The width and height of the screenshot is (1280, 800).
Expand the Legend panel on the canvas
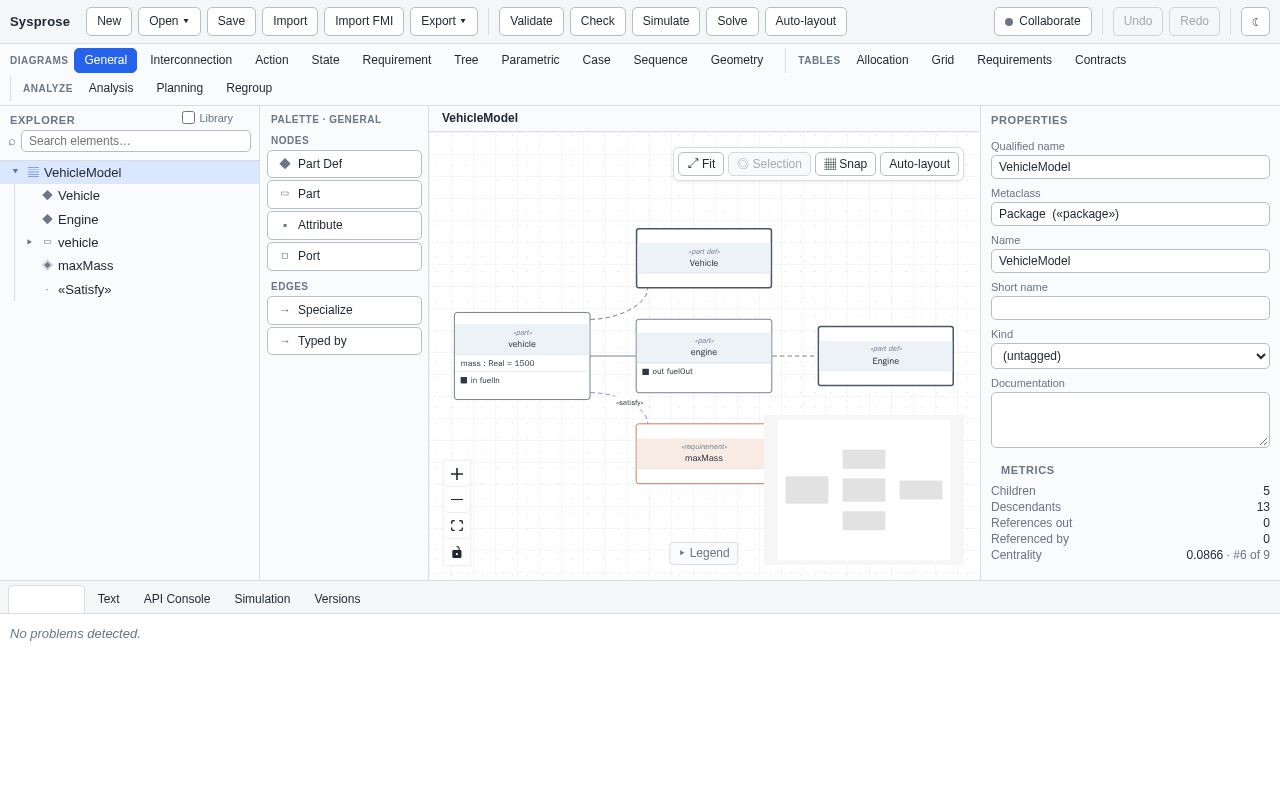tap(704, 553)
